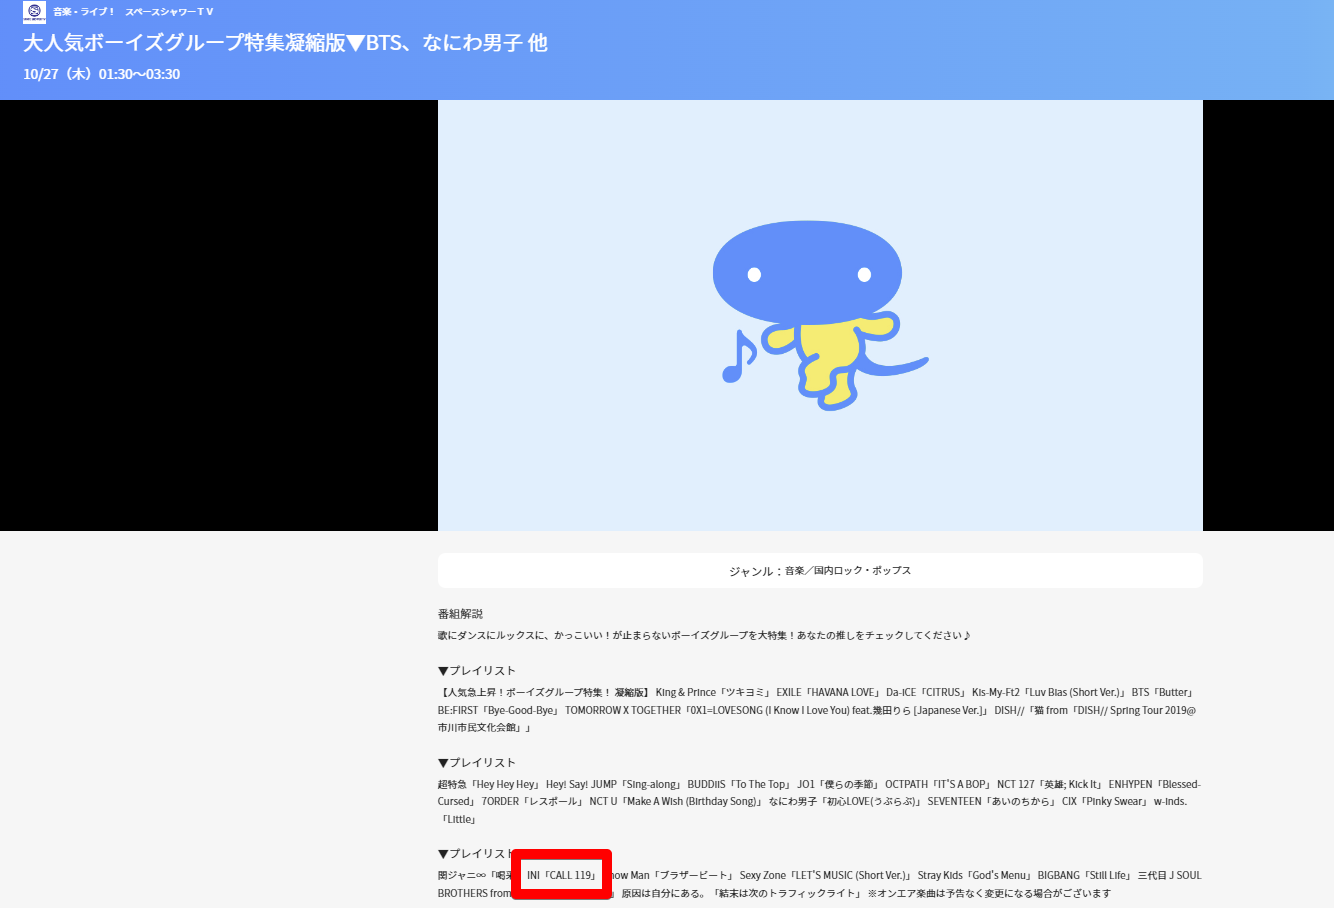This screenshot has width=1334, height=908.
Task: Click INI「CALL 119」 entry
Action: 562,876
